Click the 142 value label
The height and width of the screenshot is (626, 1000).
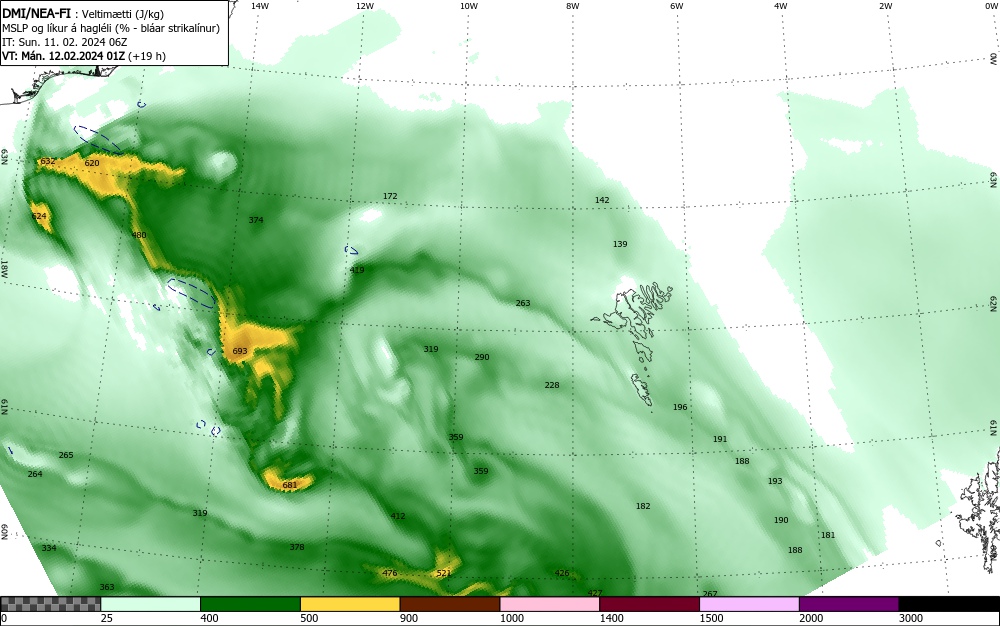click(x=602, y=200)
